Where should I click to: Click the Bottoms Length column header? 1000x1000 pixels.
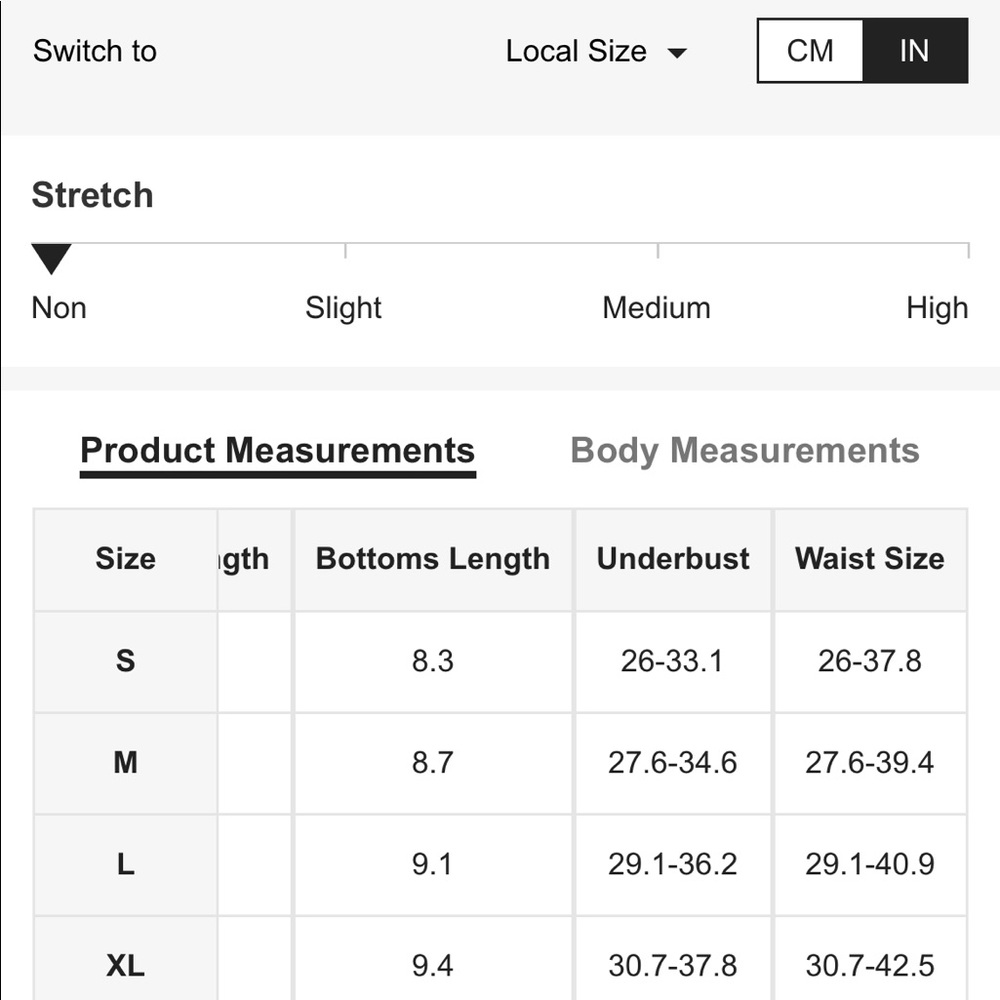point(433,559)
